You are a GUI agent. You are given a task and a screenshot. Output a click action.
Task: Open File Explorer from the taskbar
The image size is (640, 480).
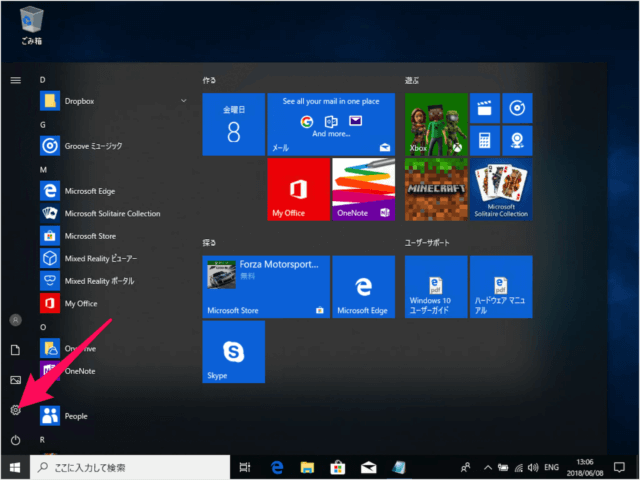307,467
